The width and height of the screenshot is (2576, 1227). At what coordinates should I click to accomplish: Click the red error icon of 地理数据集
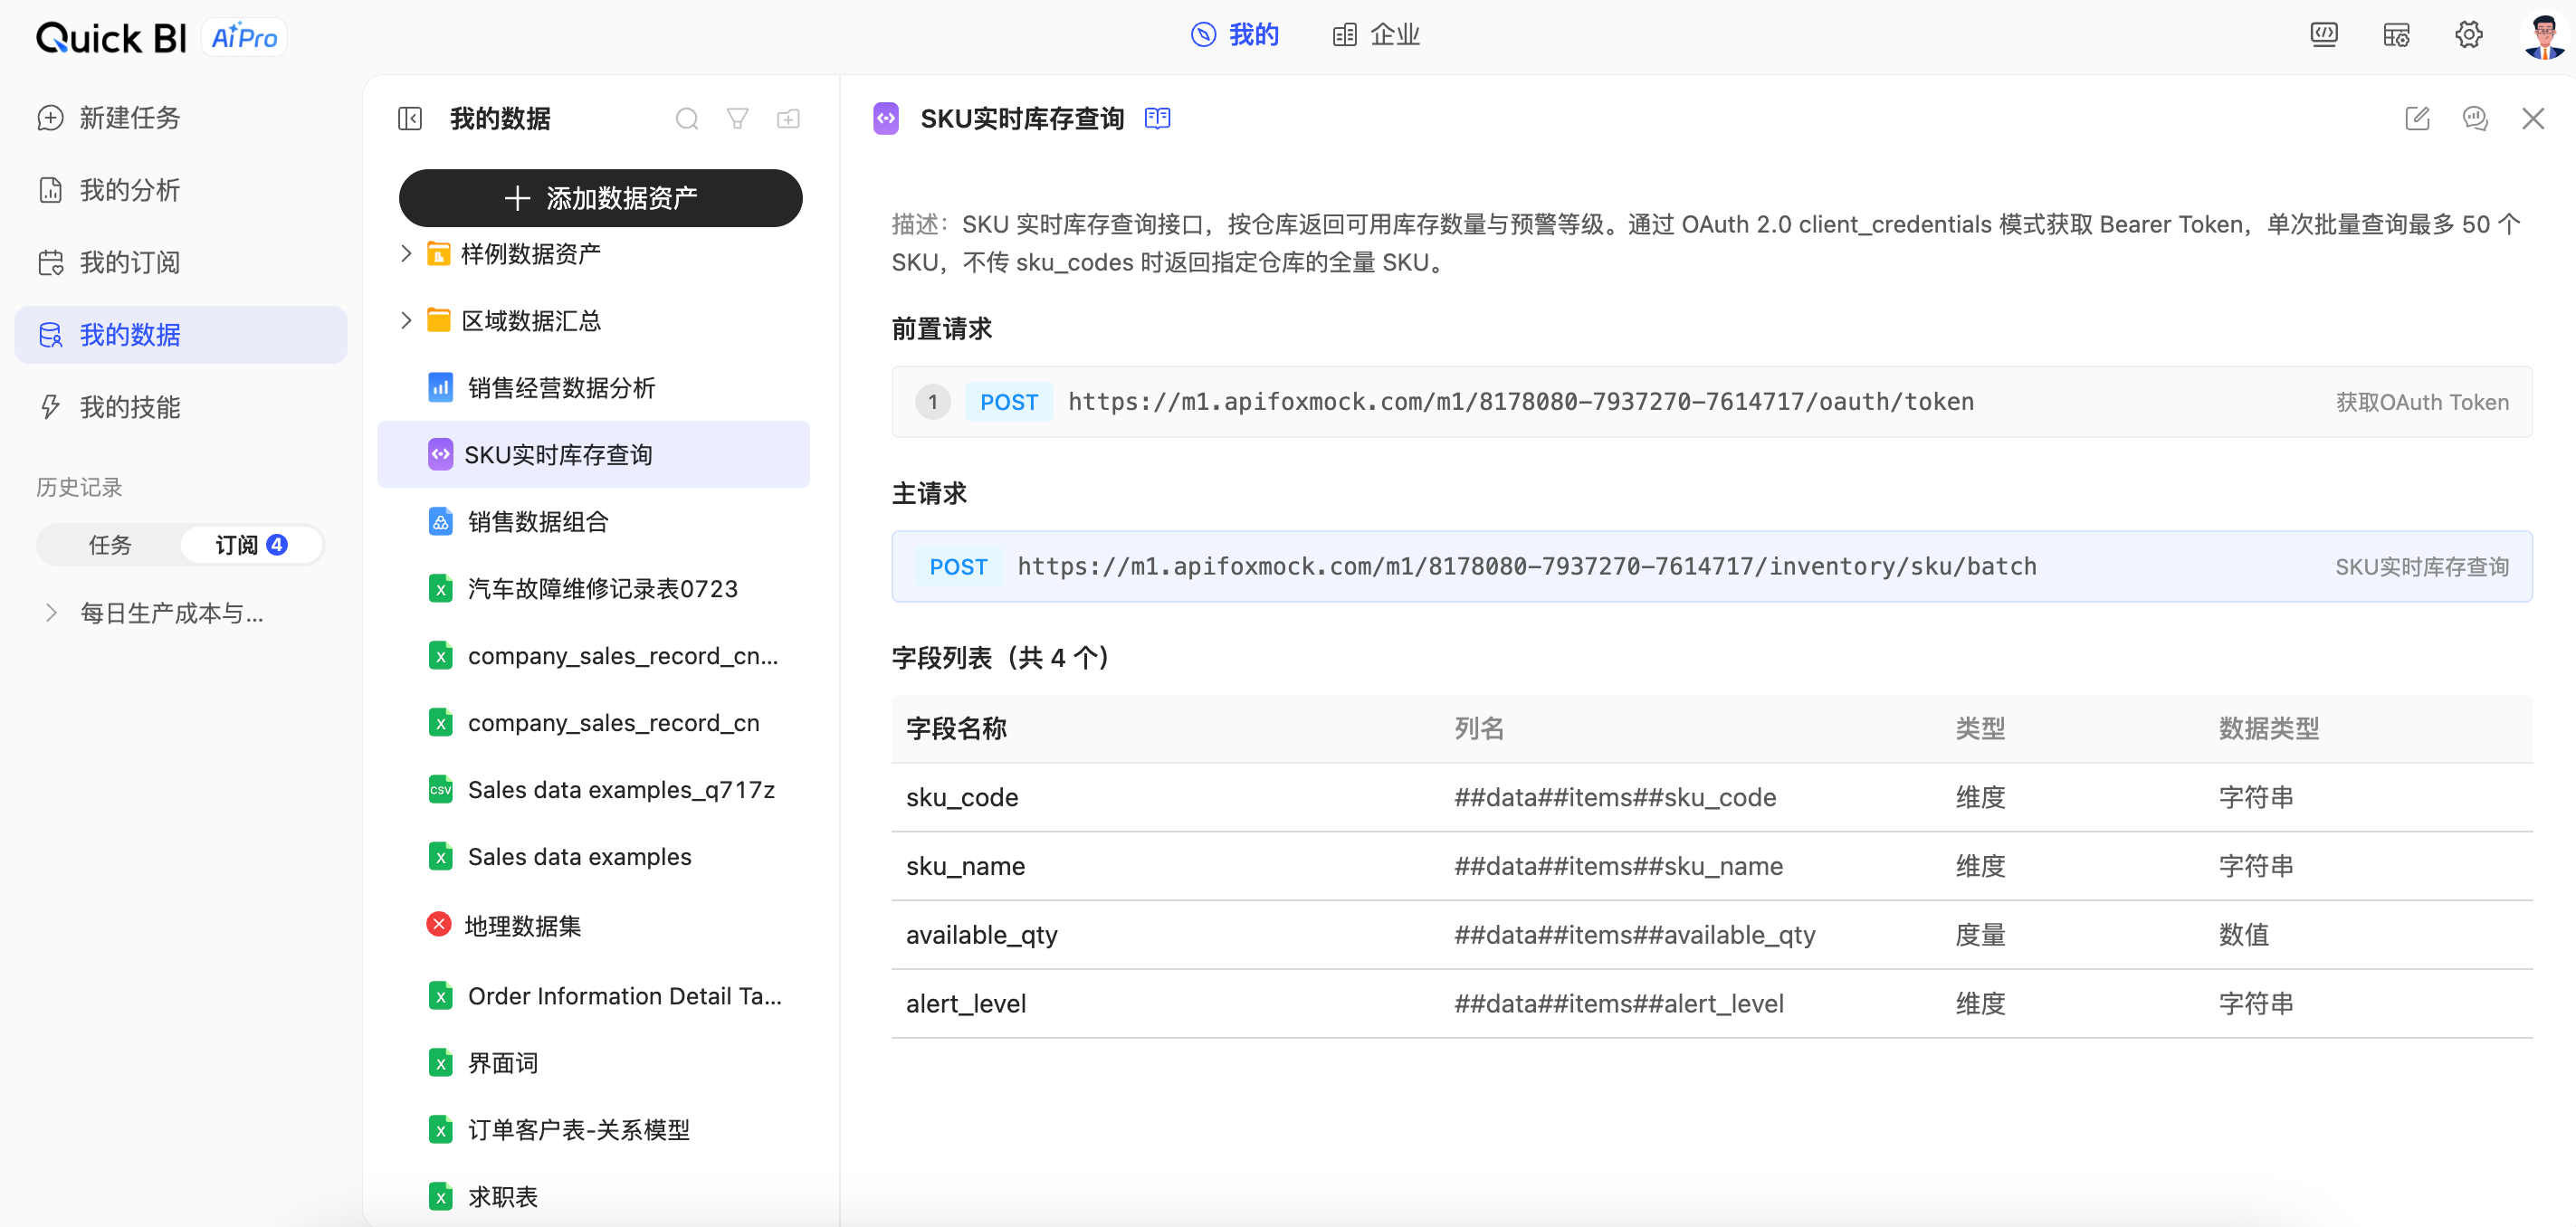tap(439, 924)
